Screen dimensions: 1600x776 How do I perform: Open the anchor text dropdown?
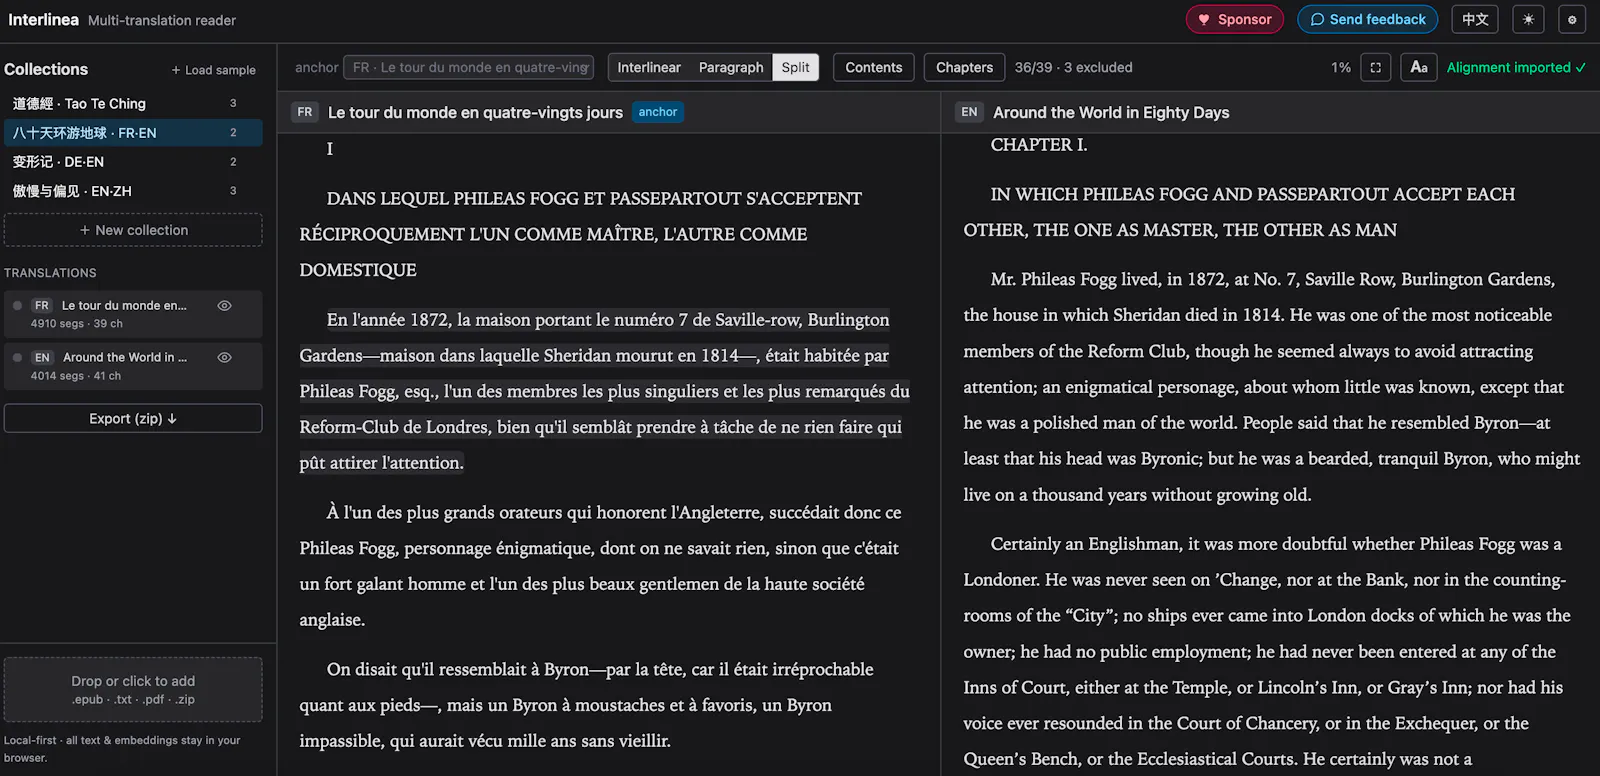(x=469, y=68)
